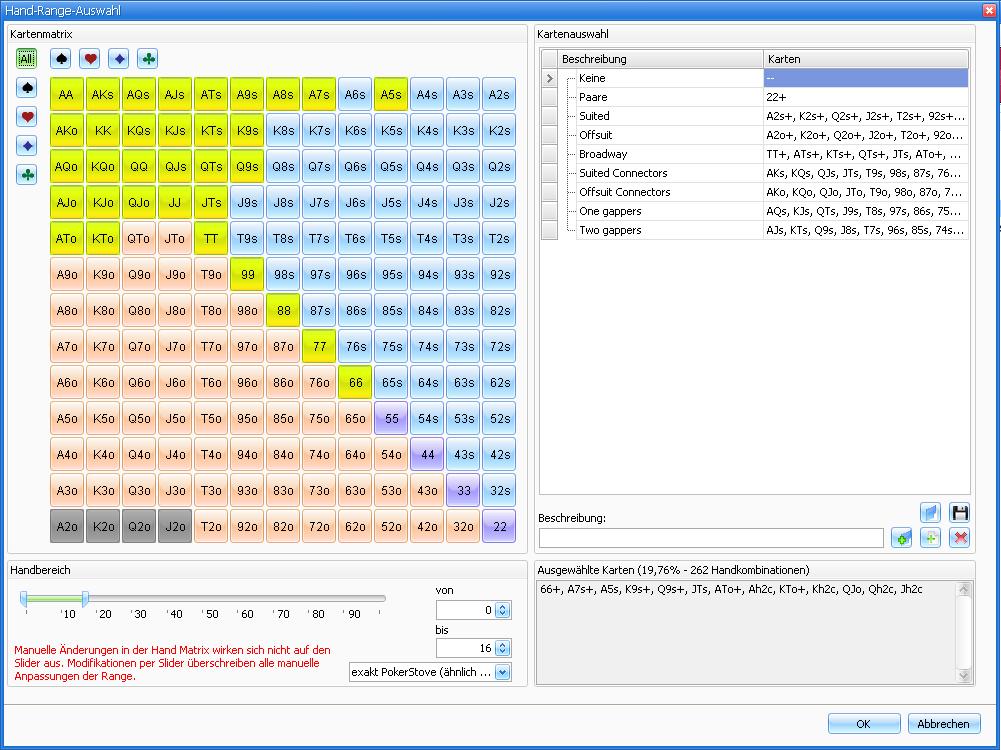Click scrollbar up arrow in Ausgewählte Karten
1001x750 pixels.
[964, 589]
